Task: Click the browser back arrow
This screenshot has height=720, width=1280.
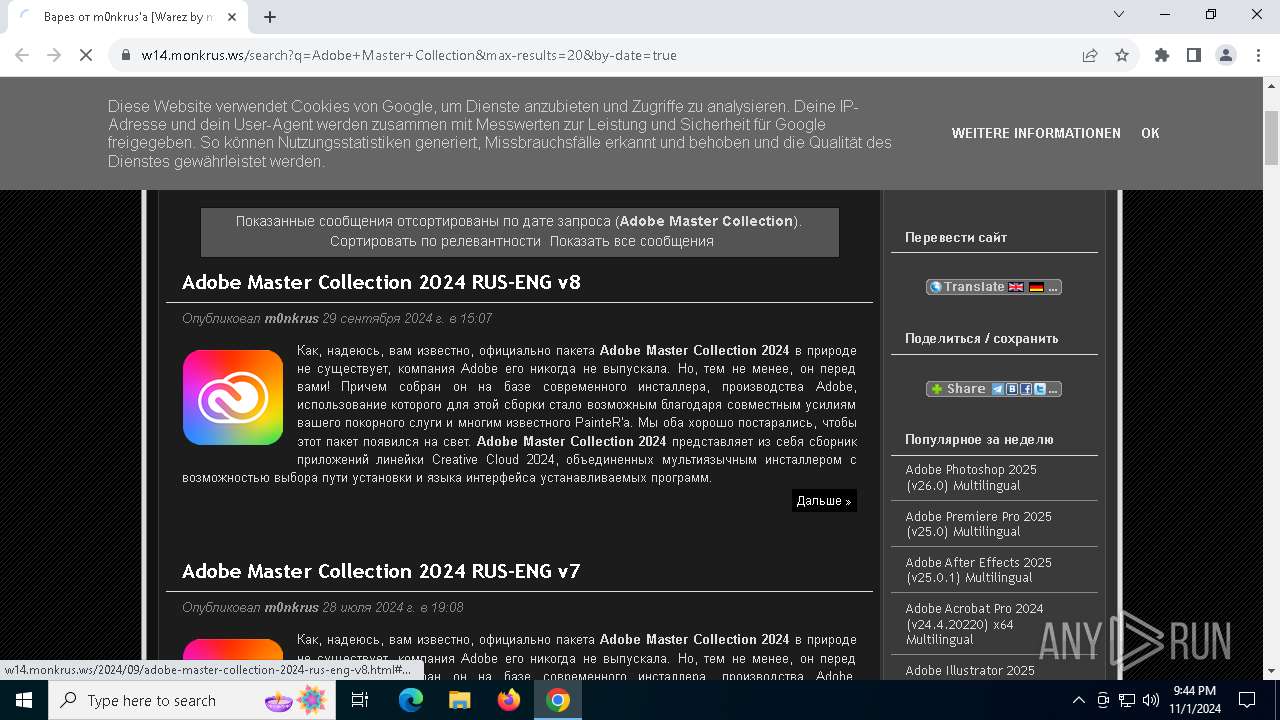Action: 22,55
